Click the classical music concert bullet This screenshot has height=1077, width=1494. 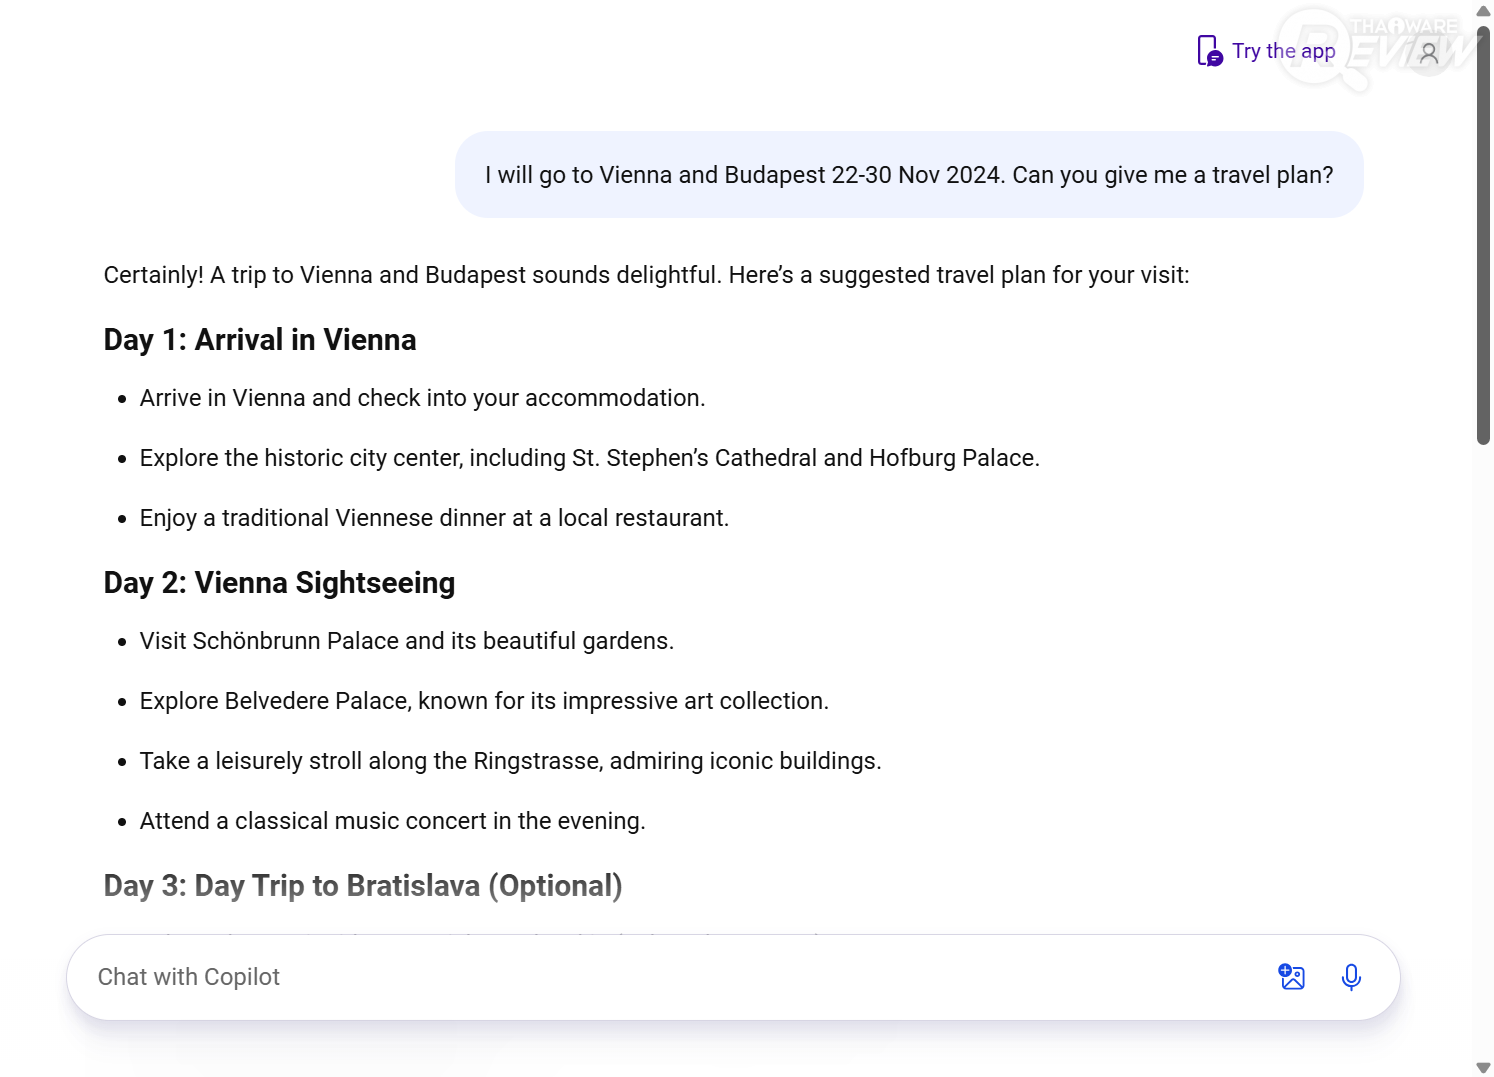coord(392,821)
